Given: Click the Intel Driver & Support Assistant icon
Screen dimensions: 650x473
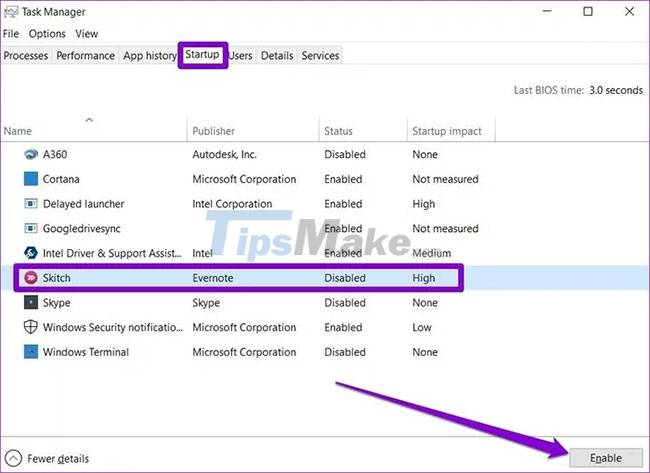Looking at the screenshot, I should [31, 253].
